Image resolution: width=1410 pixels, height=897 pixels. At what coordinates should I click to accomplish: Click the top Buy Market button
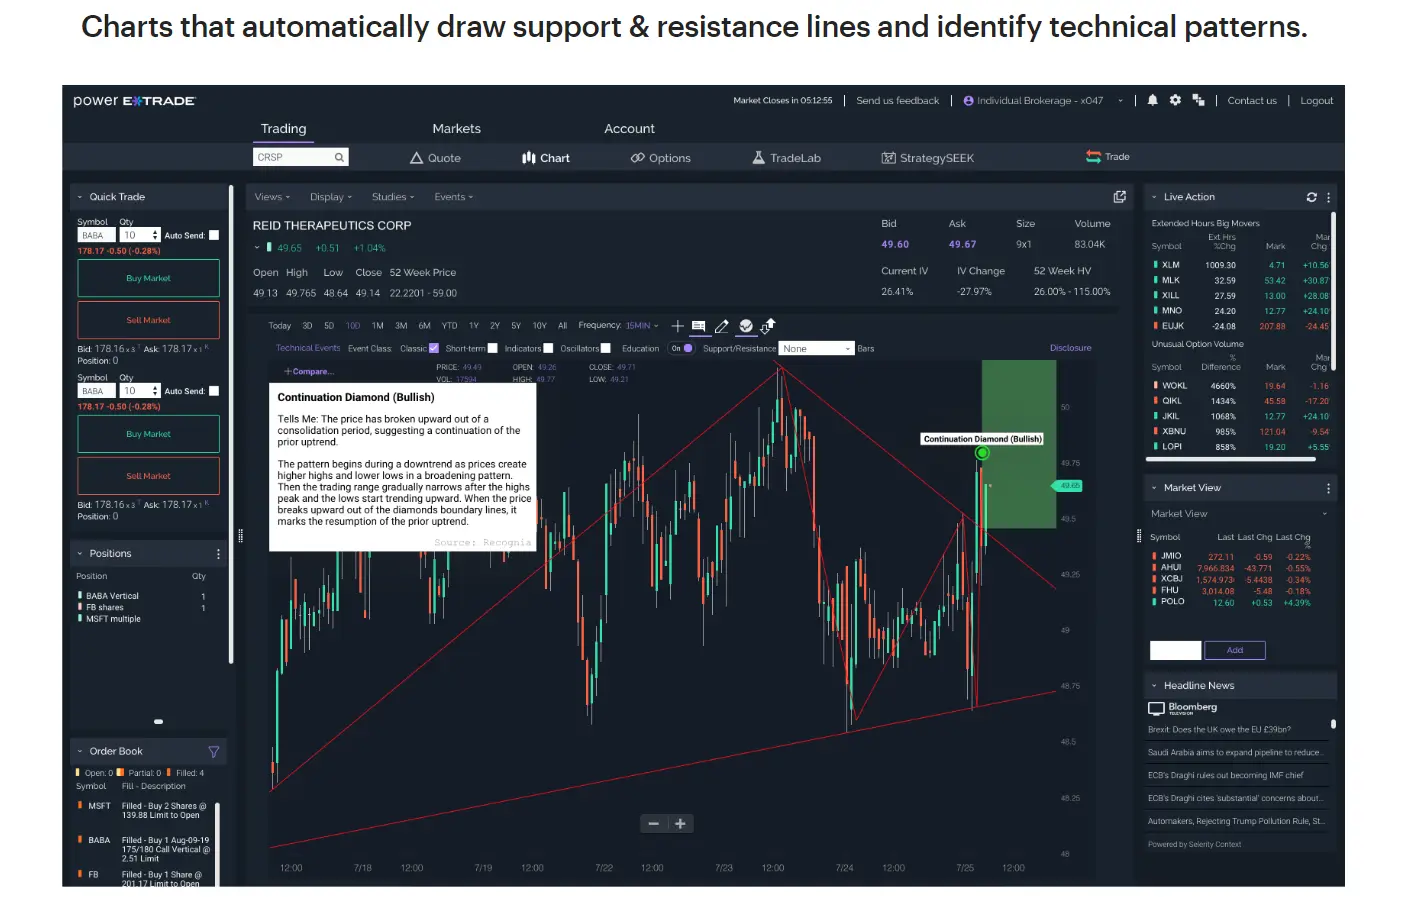tap(148, 279)
